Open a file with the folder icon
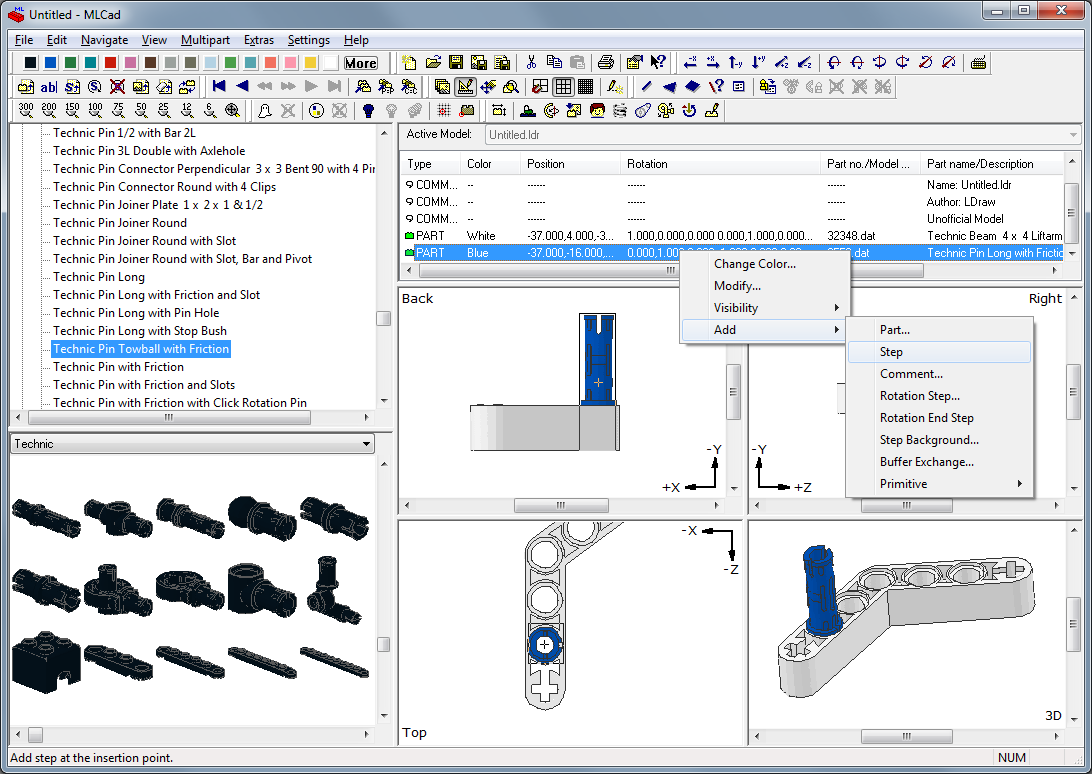This screenshot has width=1092, height=774. (433, 63)
